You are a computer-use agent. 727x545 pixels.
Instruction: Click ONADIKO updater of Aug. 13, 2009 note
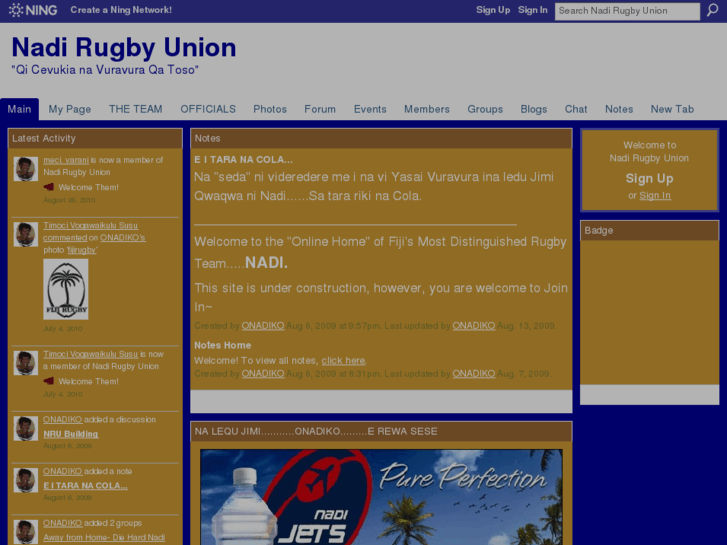[474, 326]
